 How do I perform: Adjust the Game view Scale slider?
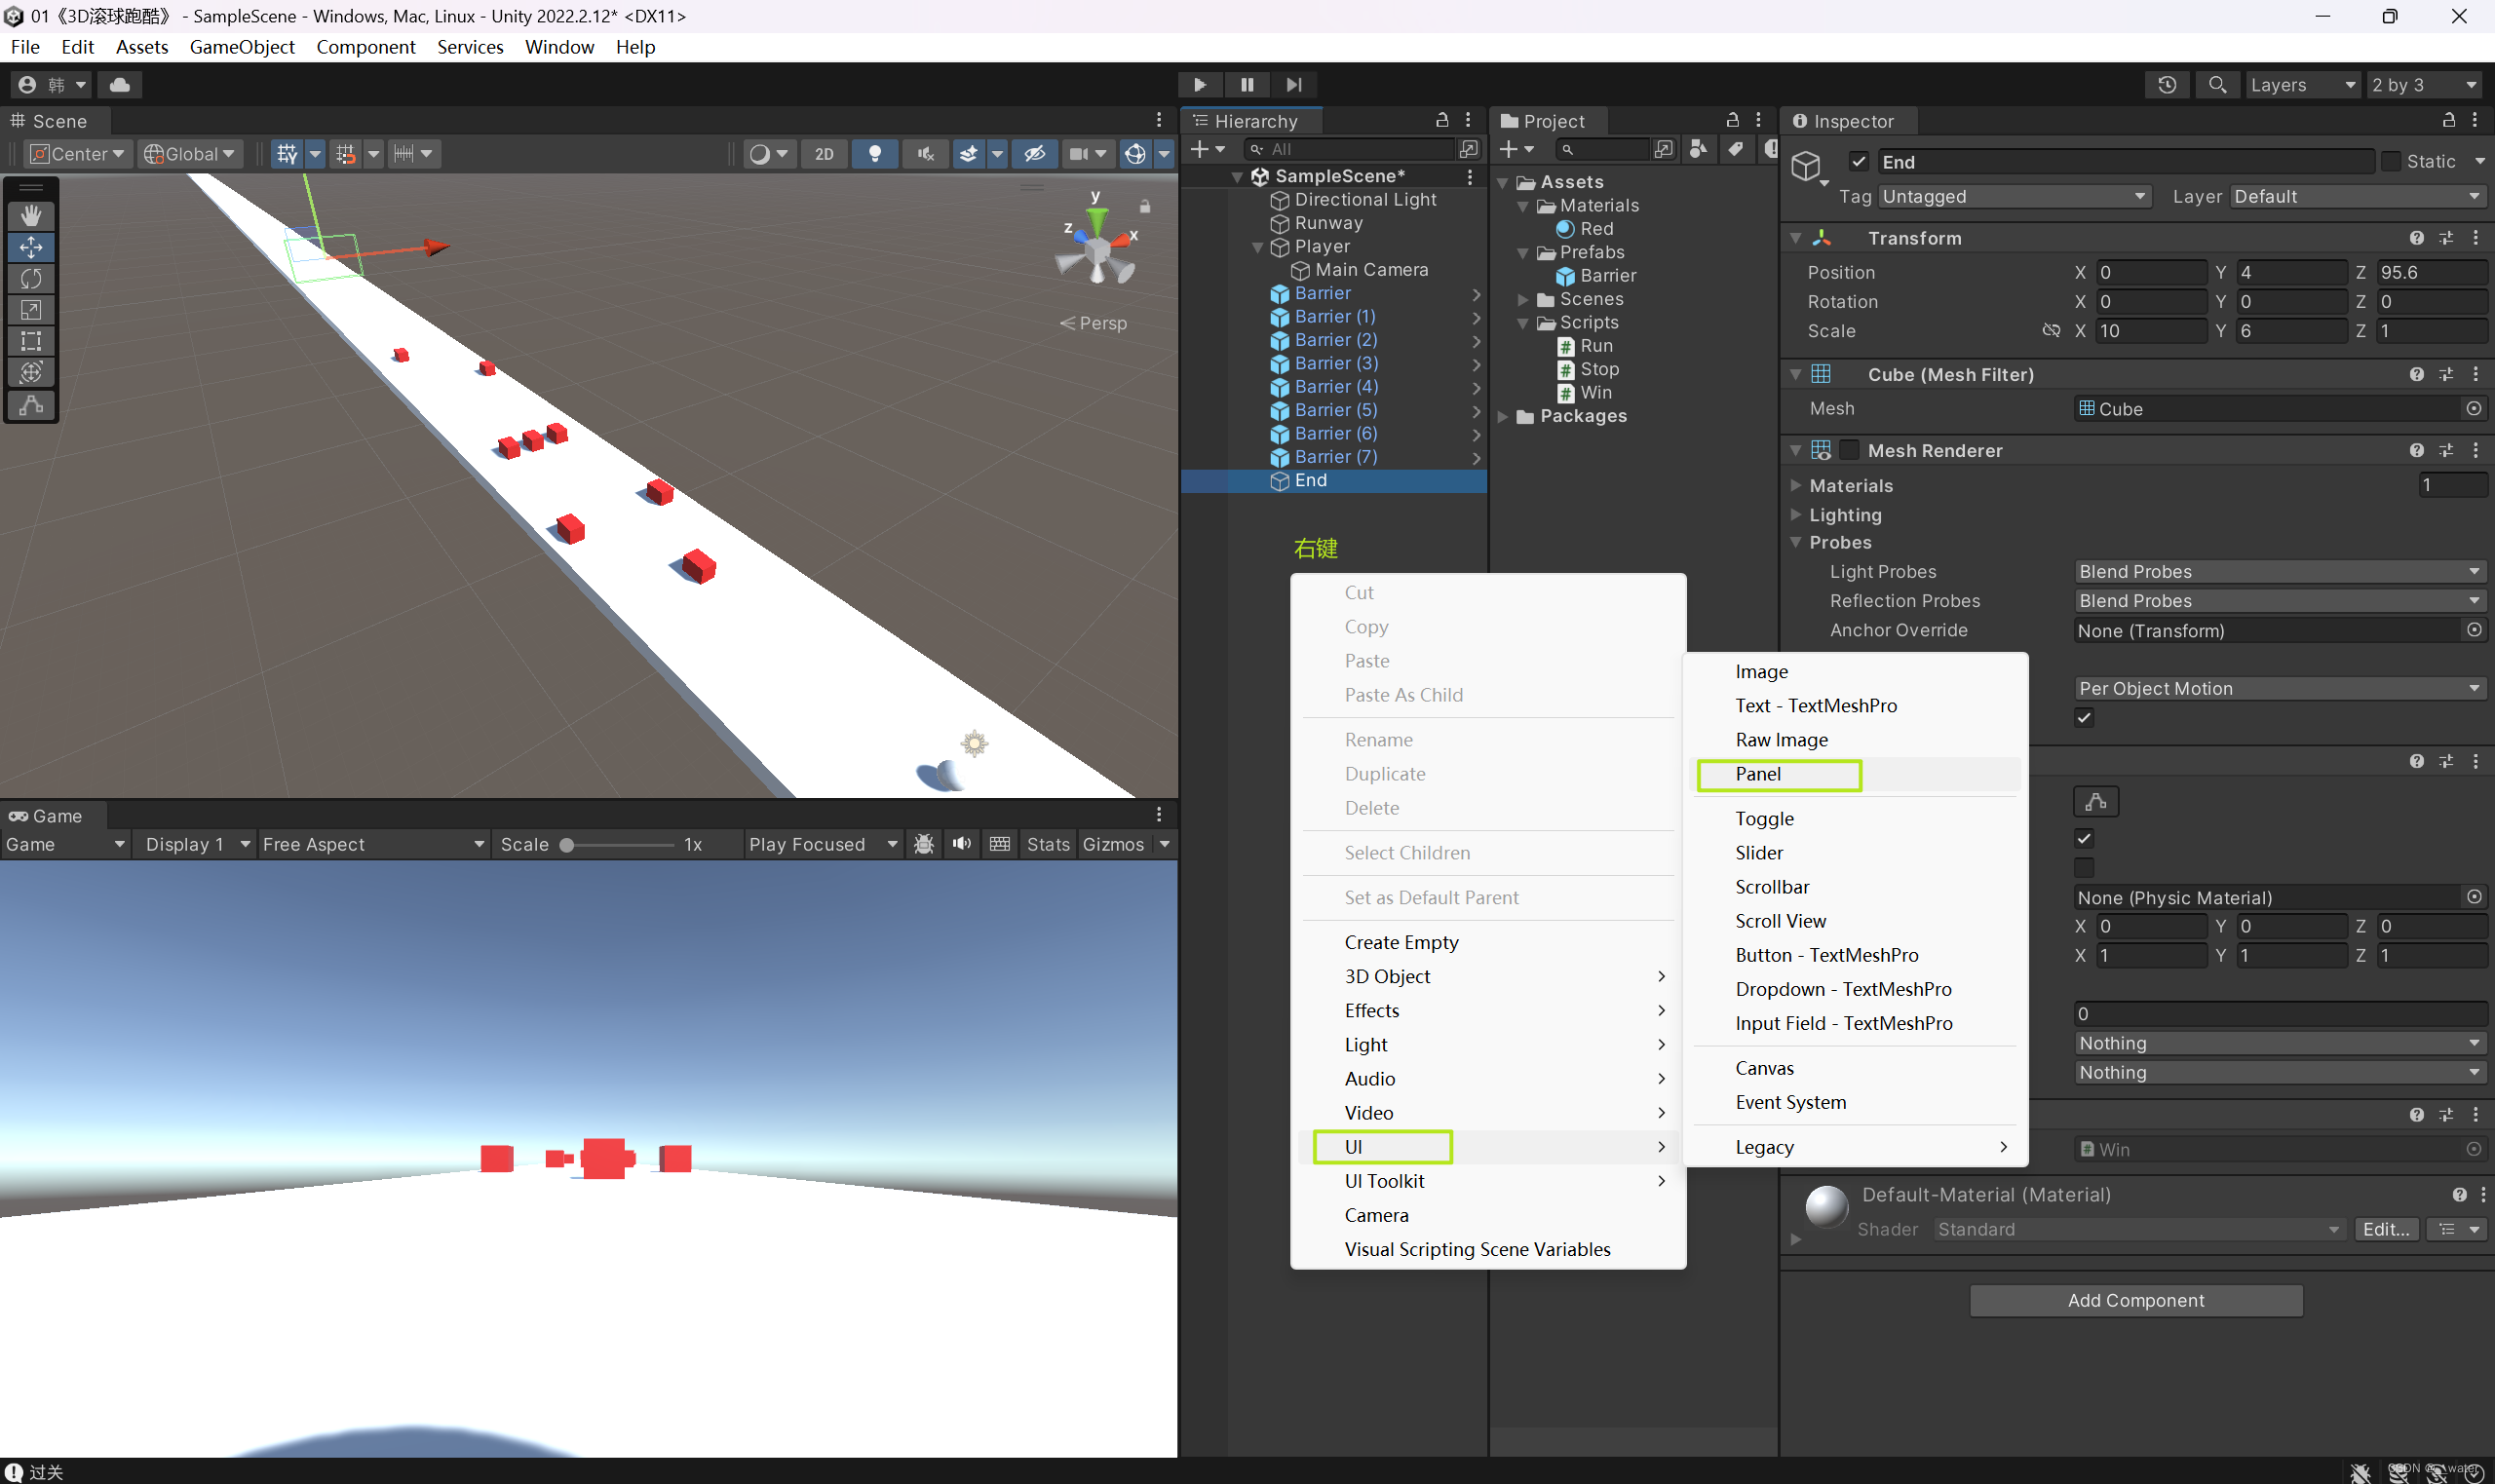(x=567, y=845)
